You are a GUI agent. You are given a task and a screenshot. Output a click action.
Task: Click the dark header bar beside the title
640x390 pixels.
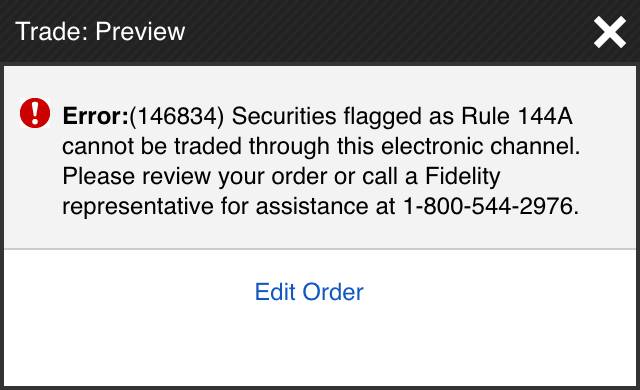[388, 32]
